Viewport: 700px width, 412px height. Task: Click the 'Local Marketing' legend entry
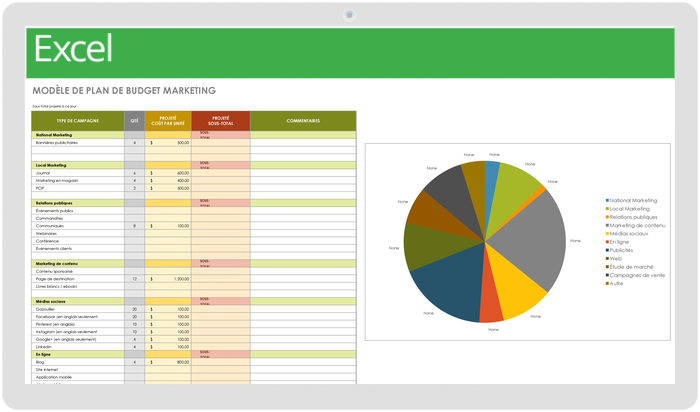628,209
